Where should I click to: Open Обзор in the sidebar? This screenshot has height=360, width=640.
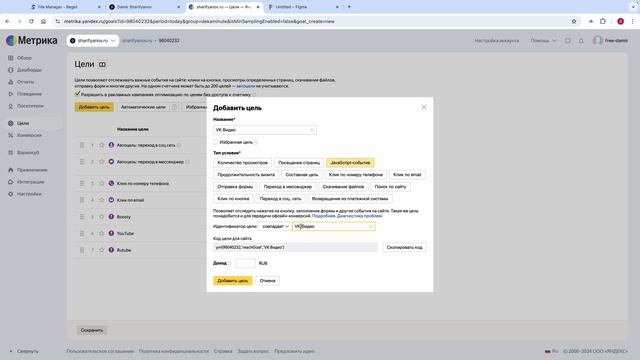click(24, 58)
